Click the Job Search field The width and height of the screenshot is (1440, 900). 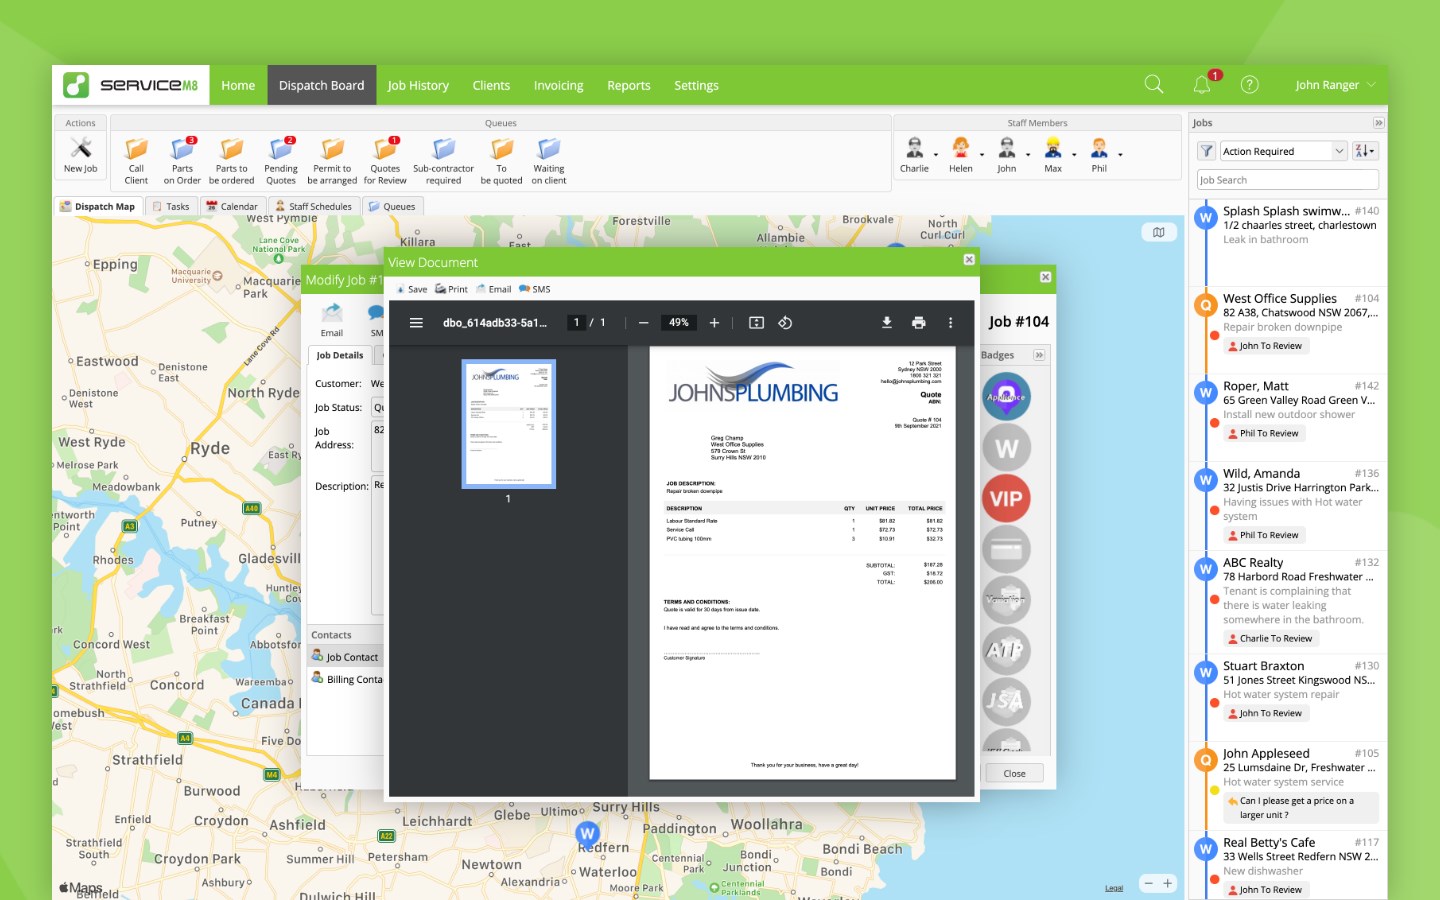point(1288,180)
